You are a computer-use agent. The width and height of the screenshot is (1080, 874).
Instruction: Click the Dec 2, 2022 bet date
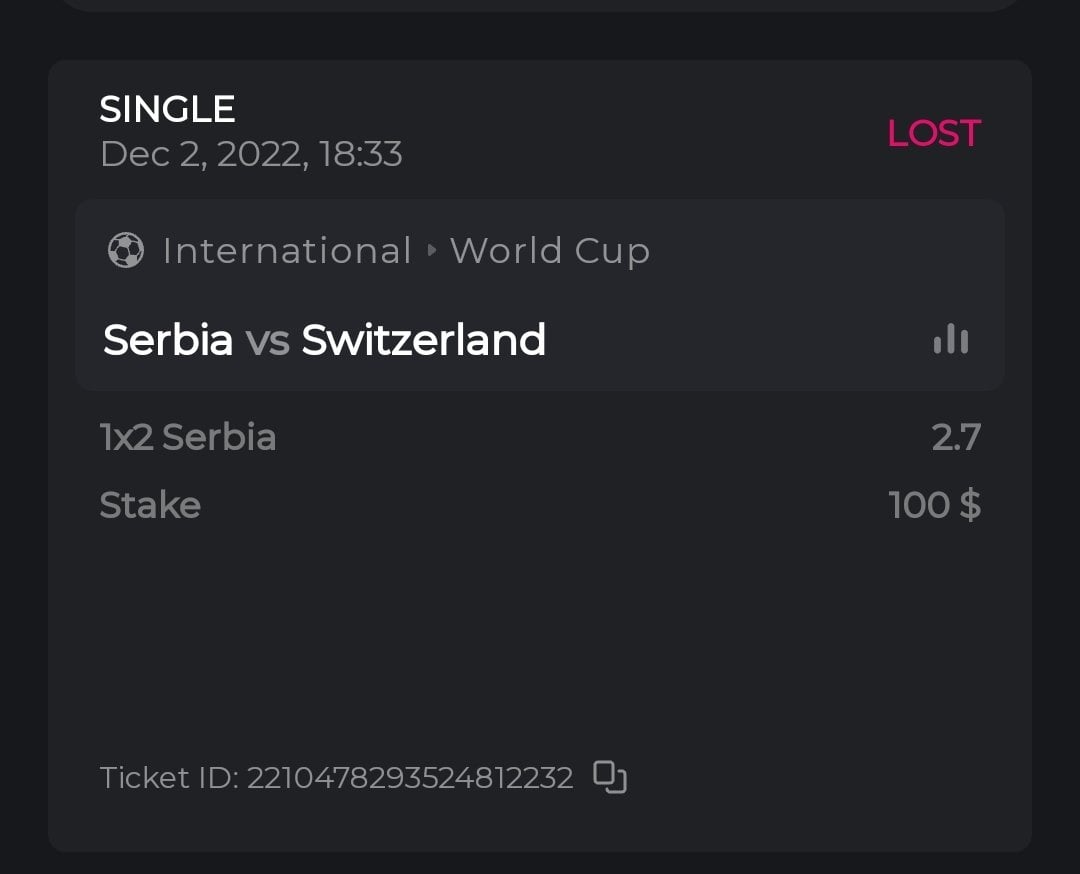[x=200, y=154]
